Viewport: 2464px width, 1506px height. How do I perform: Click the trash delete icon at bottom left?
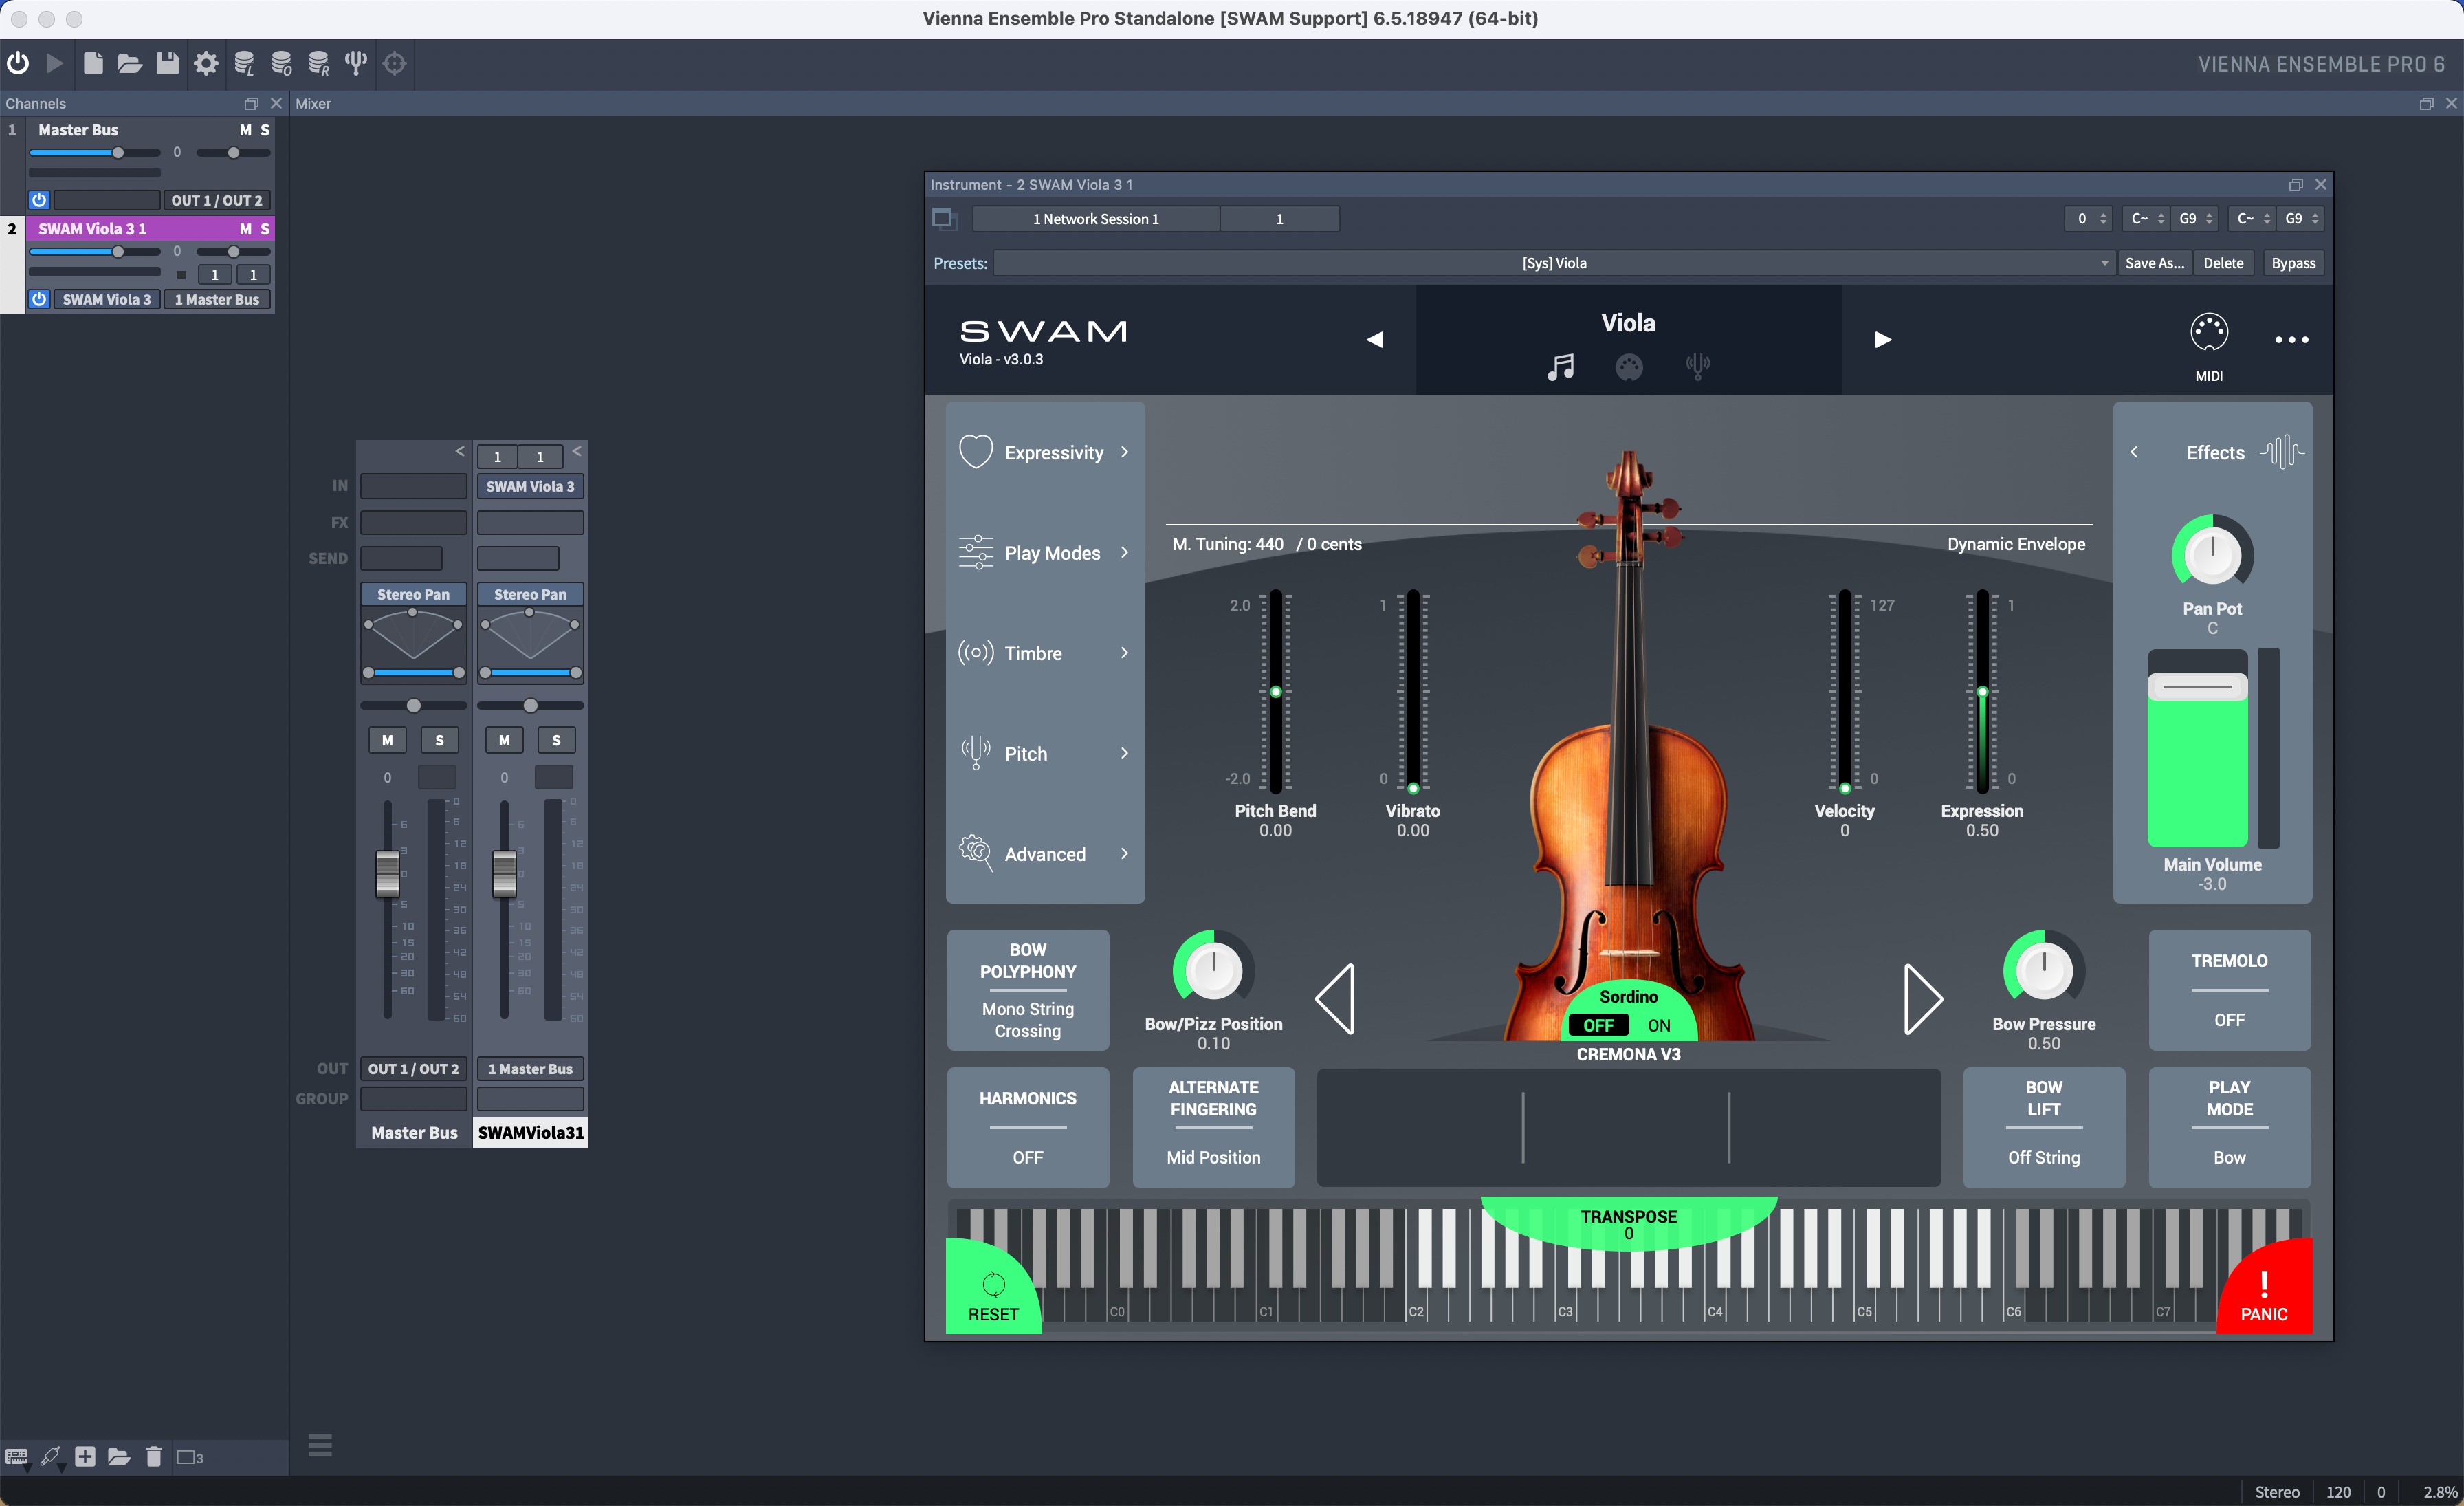[x=153, y=1457]
